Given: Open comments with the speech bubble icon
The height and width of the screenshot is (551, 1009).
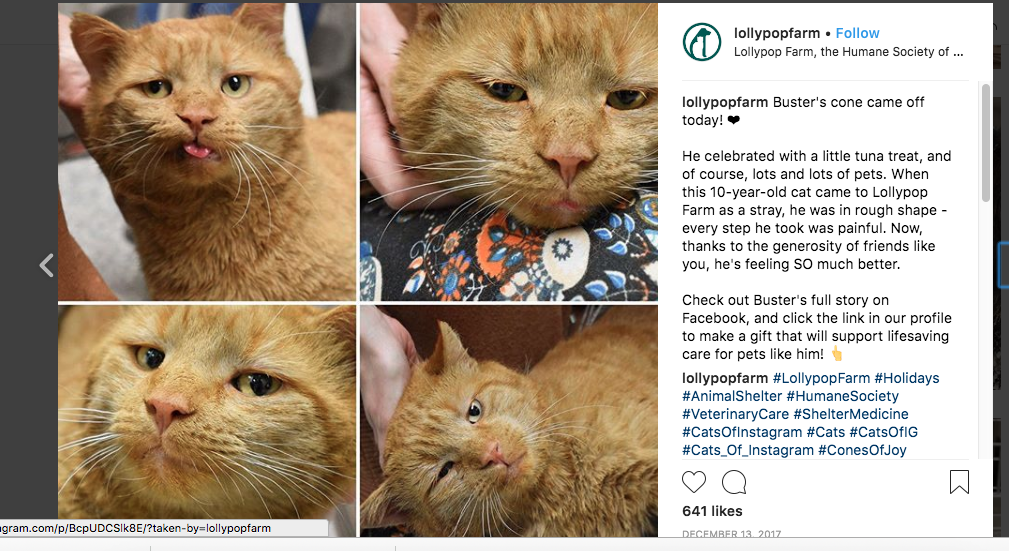Looking at the screenshot, I should click(x=734, y=483).
